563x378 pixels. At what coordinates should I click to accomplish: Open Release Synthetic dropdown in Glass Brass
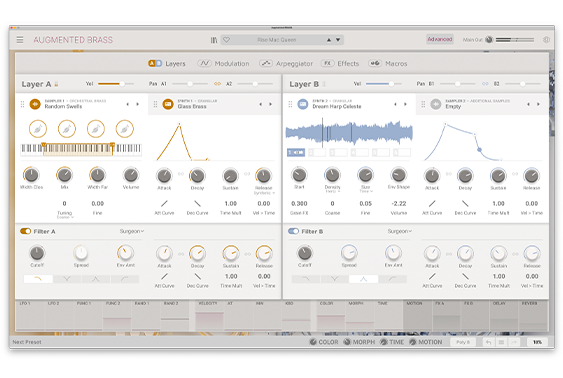coord(264,193)
